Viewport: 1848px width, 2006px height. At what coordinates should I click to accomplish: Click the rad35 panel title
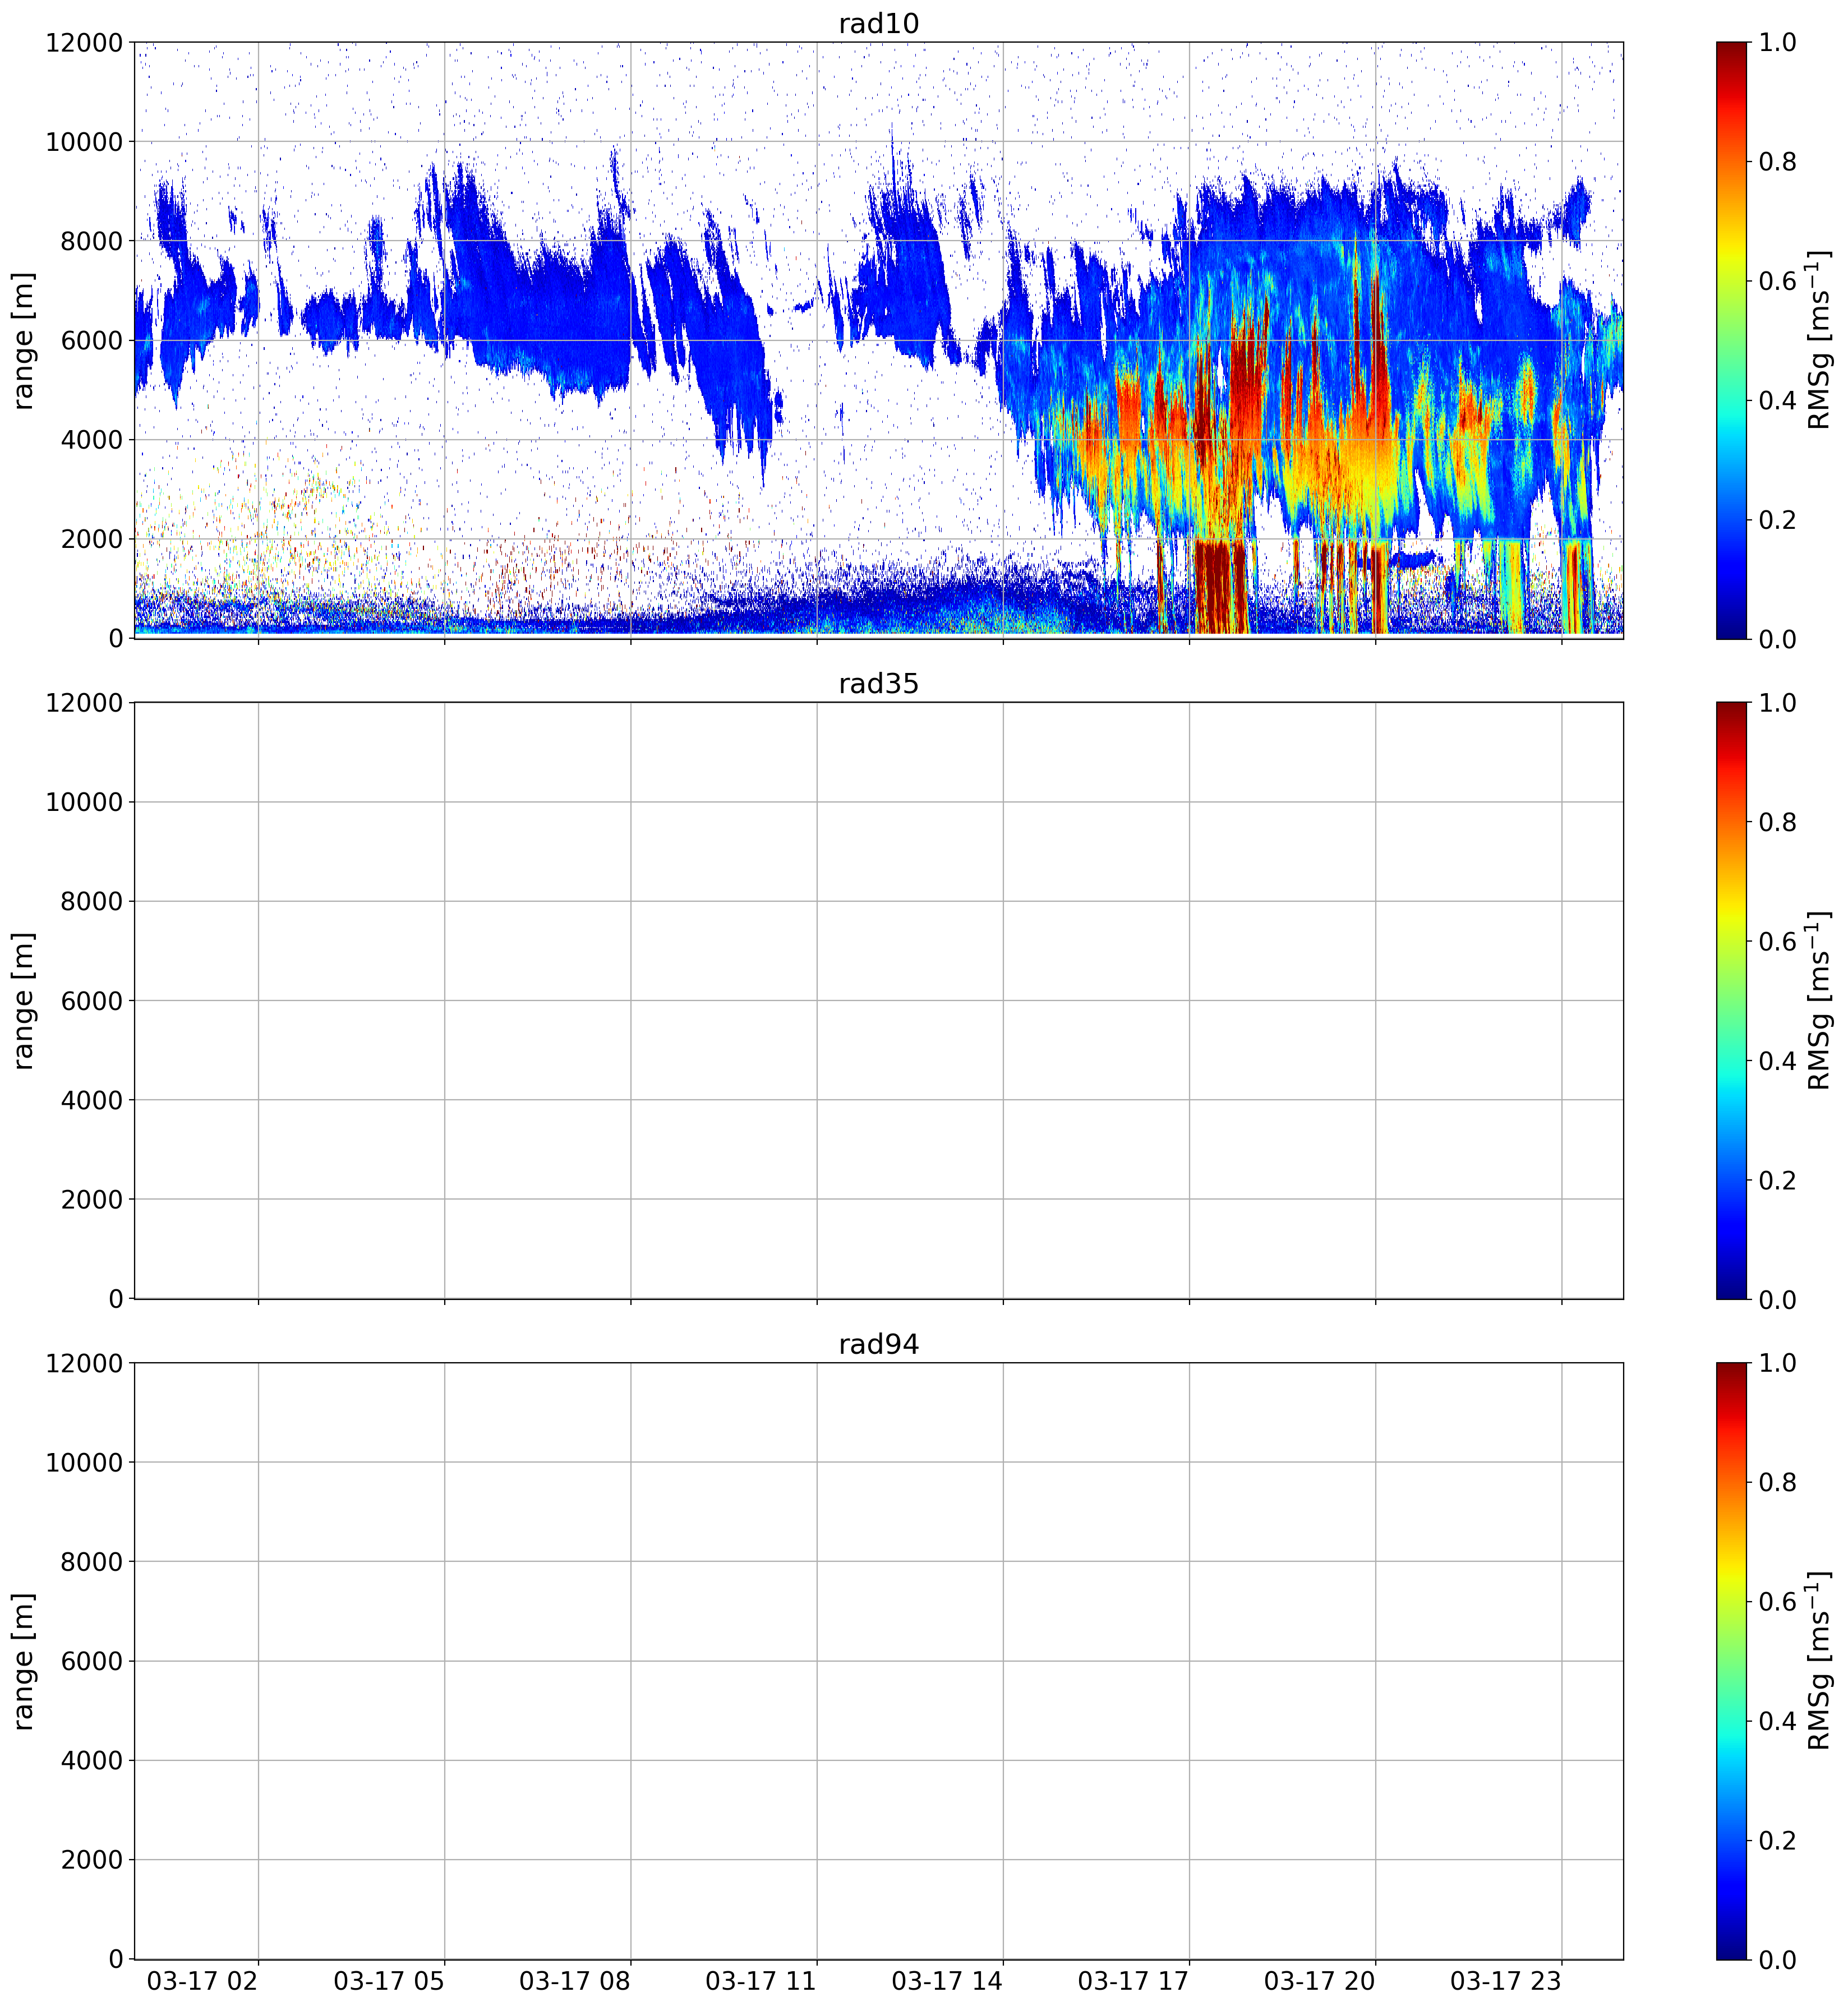point(878,684)
